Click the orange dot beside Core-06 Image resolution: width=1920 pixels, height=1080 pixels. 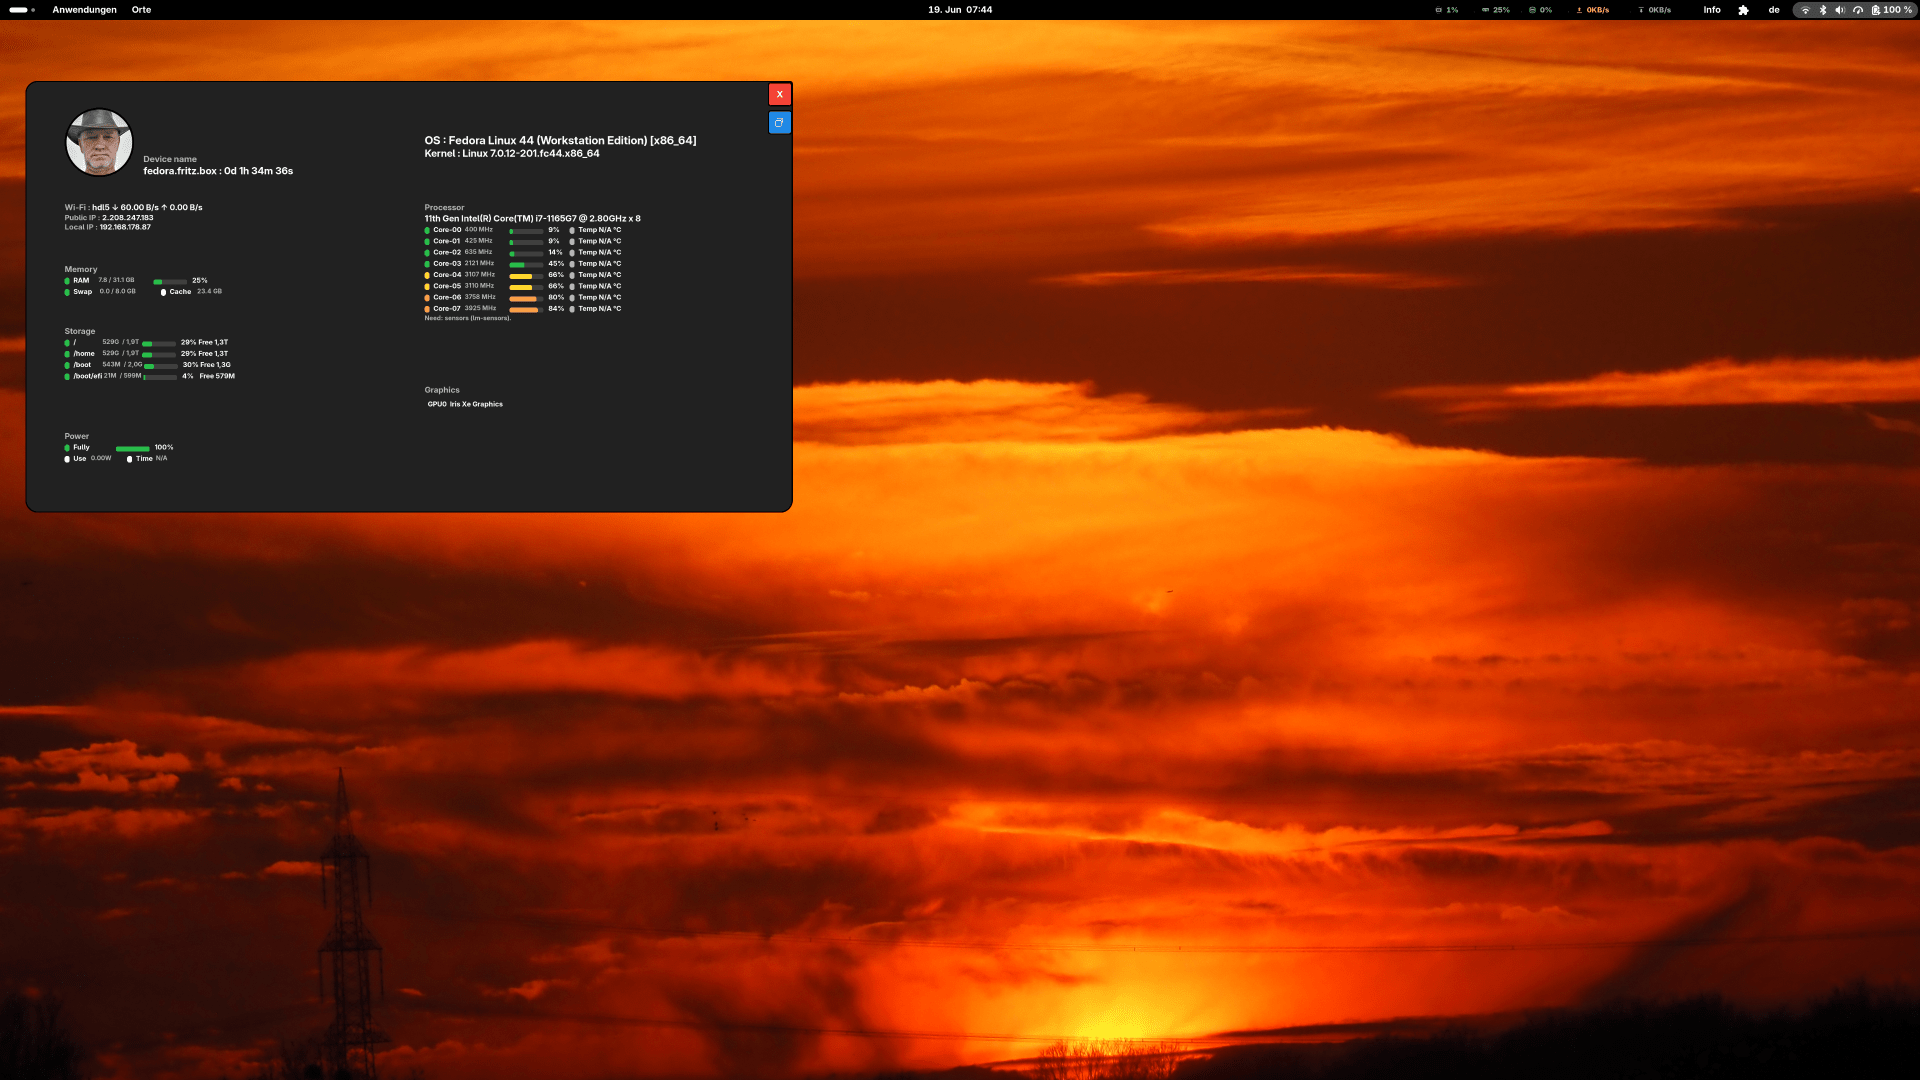427,298
